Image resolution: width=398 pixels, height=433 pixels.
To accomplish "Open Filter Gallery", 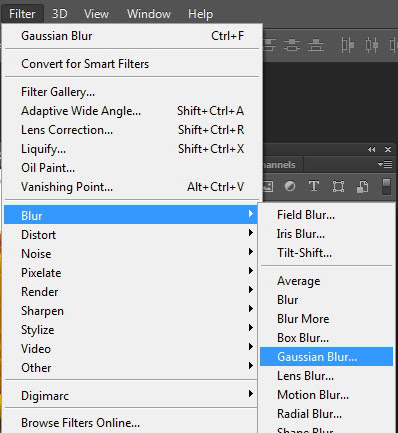I will 132,92.
